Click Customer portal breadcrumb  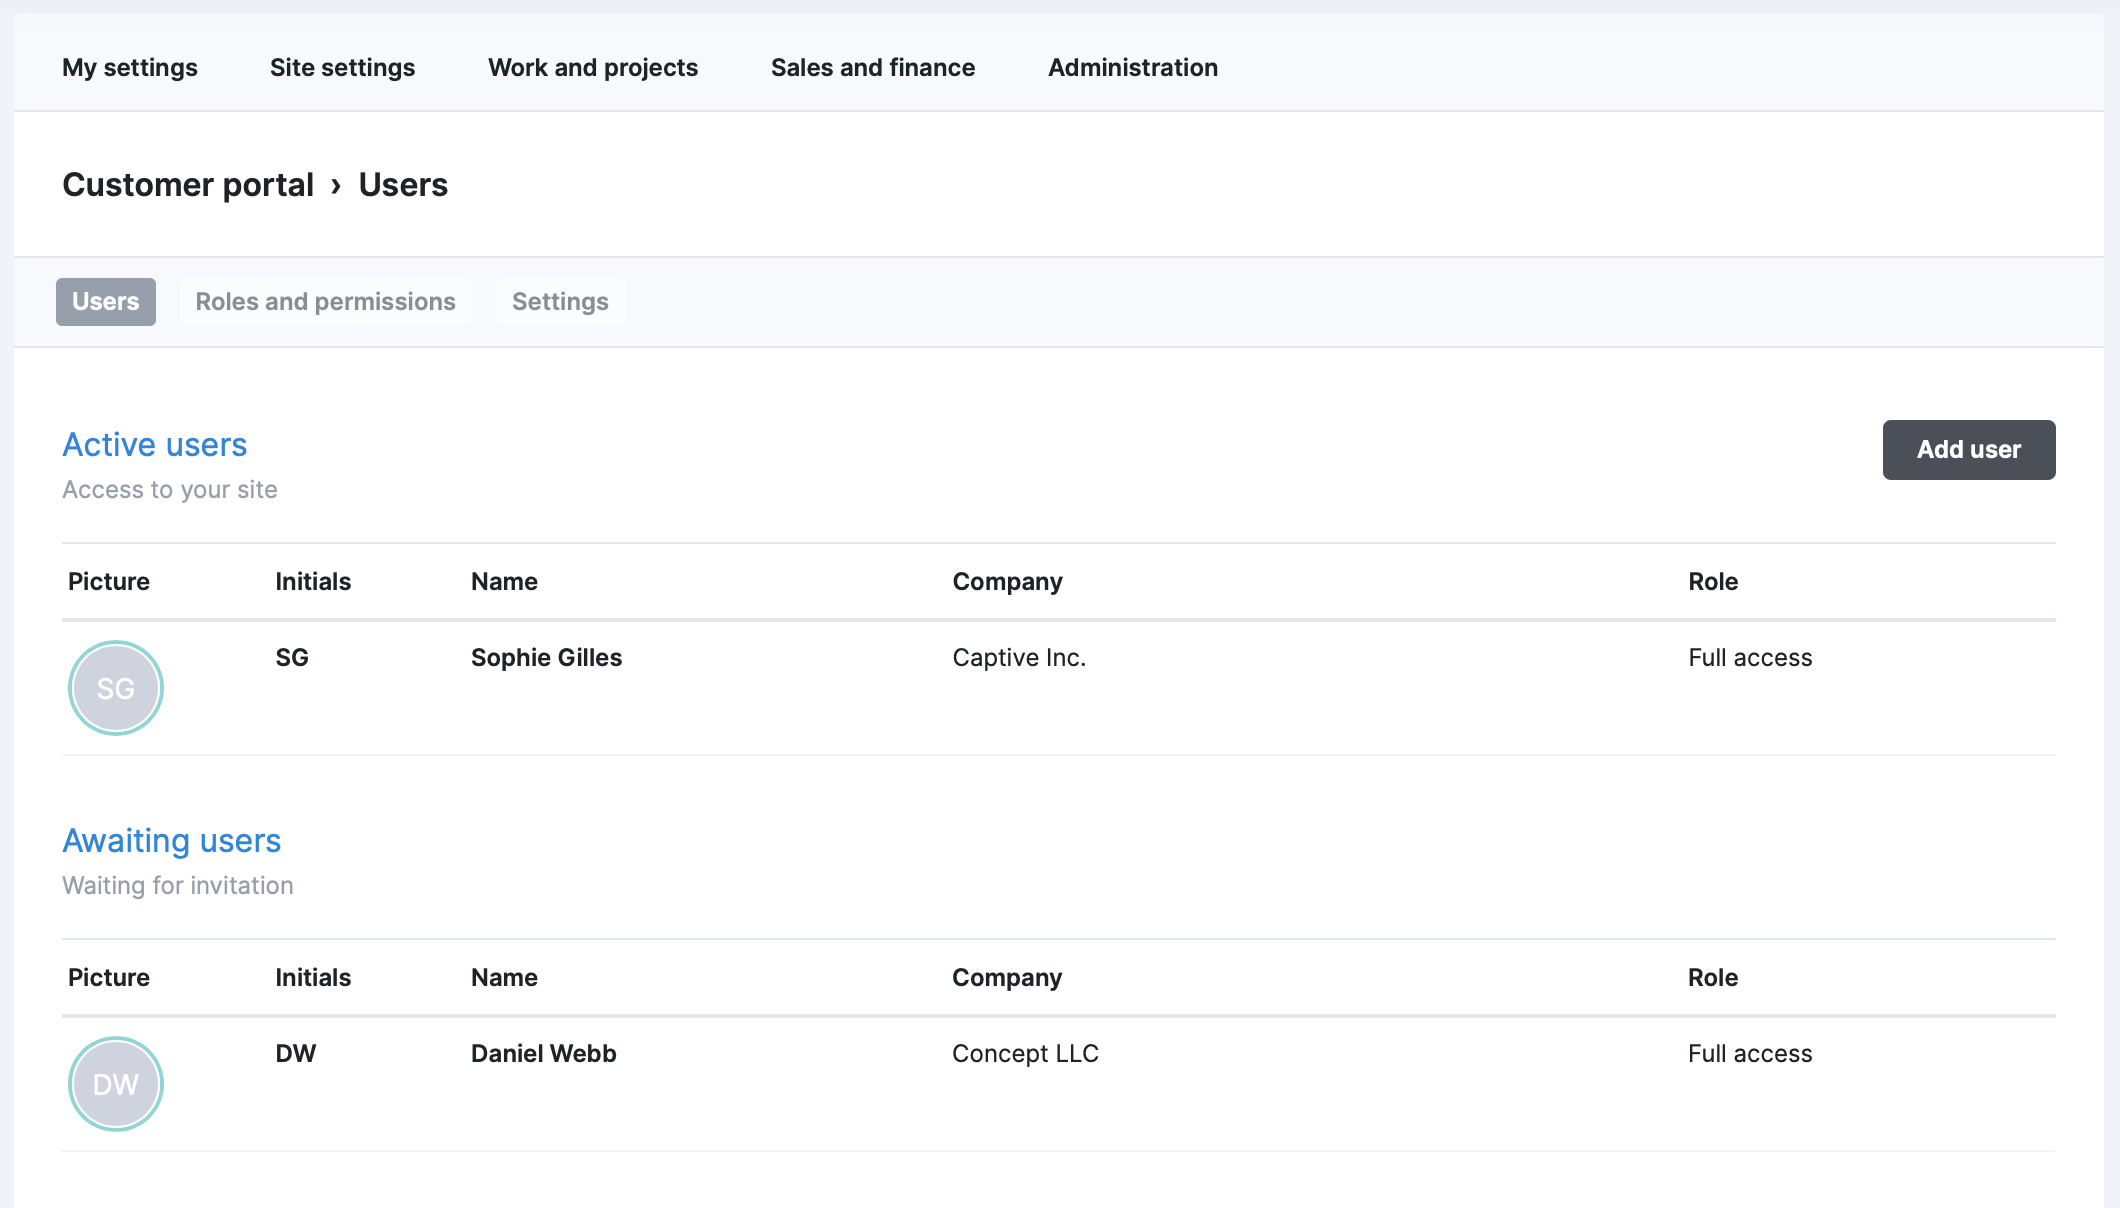pos(188,184)
